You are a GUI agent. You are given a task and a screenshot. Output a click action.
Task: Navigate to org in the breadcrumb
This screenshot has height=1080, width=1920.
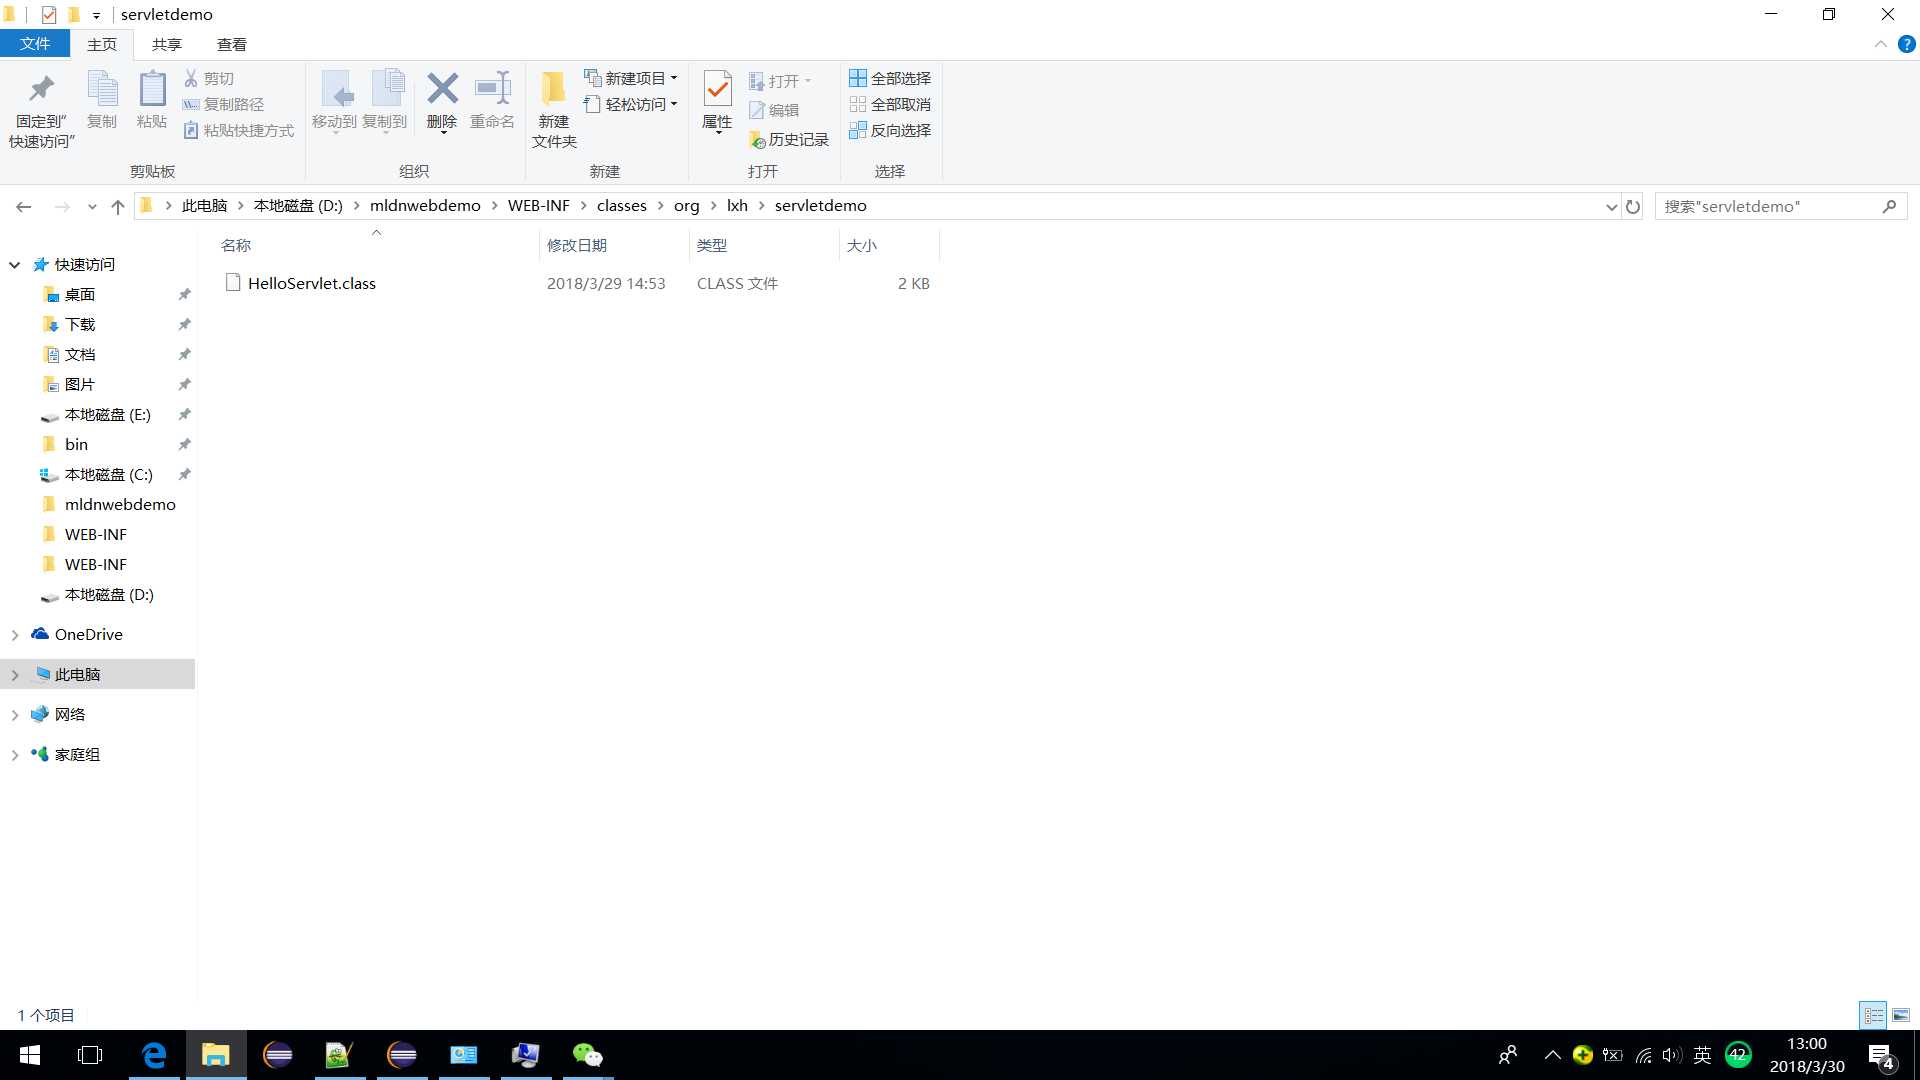pyautogui.click(x=686, y=206)
